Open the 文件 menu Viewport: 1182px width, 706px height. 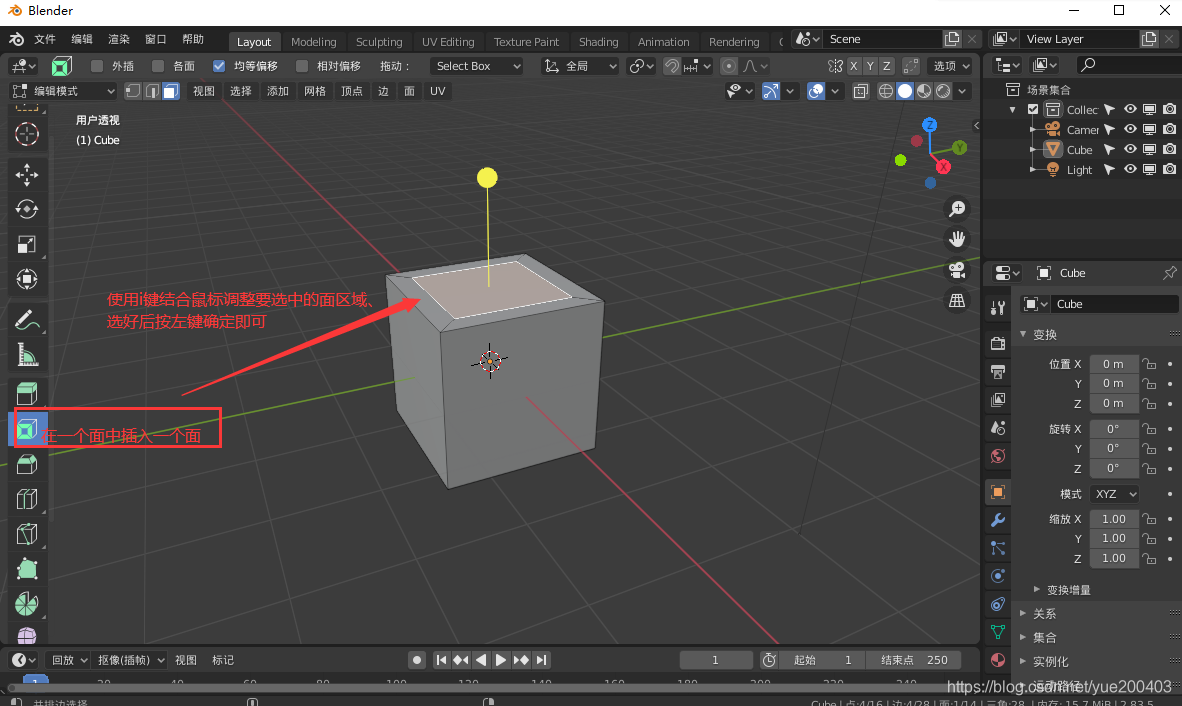(x=44, y=39)
